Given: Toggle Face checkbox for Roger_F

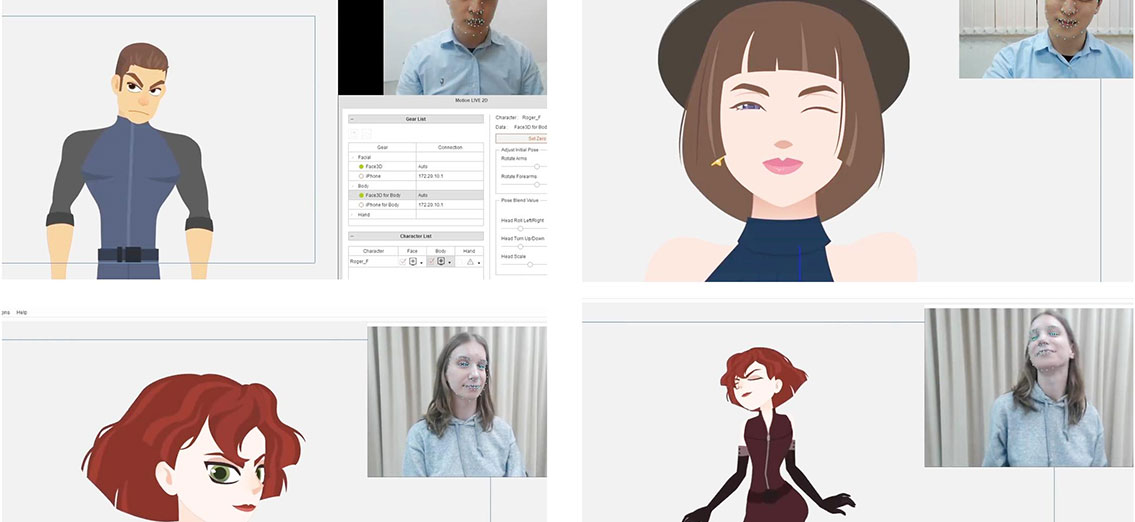Looking at the screenshot, I should pyautogui.click(x=403, y=261).
